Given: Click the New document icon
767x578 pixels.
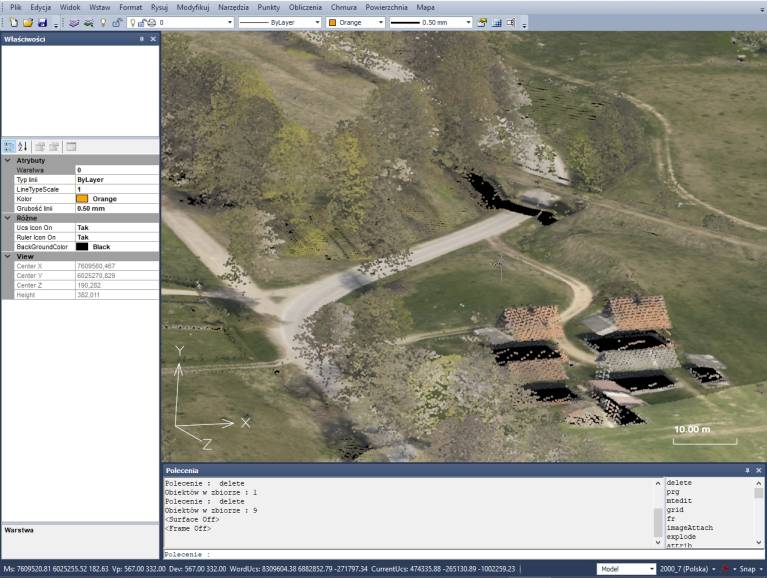Looking at the screenshot, I should click(x=14, y=22).
